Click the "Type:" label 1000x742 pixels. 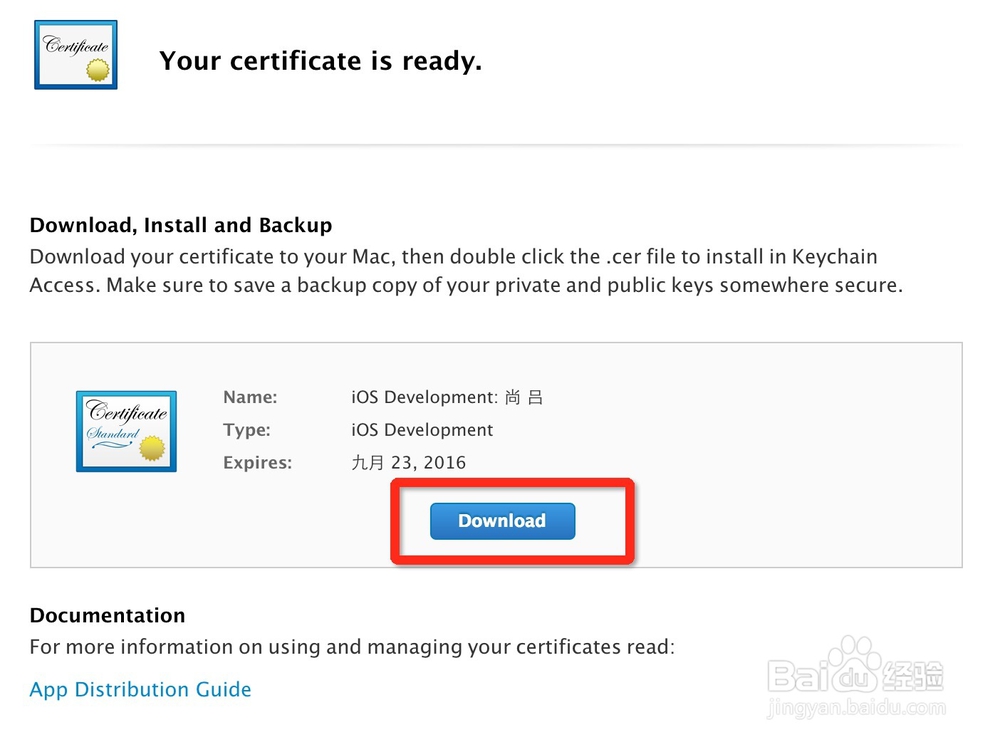tap(247, 430)
